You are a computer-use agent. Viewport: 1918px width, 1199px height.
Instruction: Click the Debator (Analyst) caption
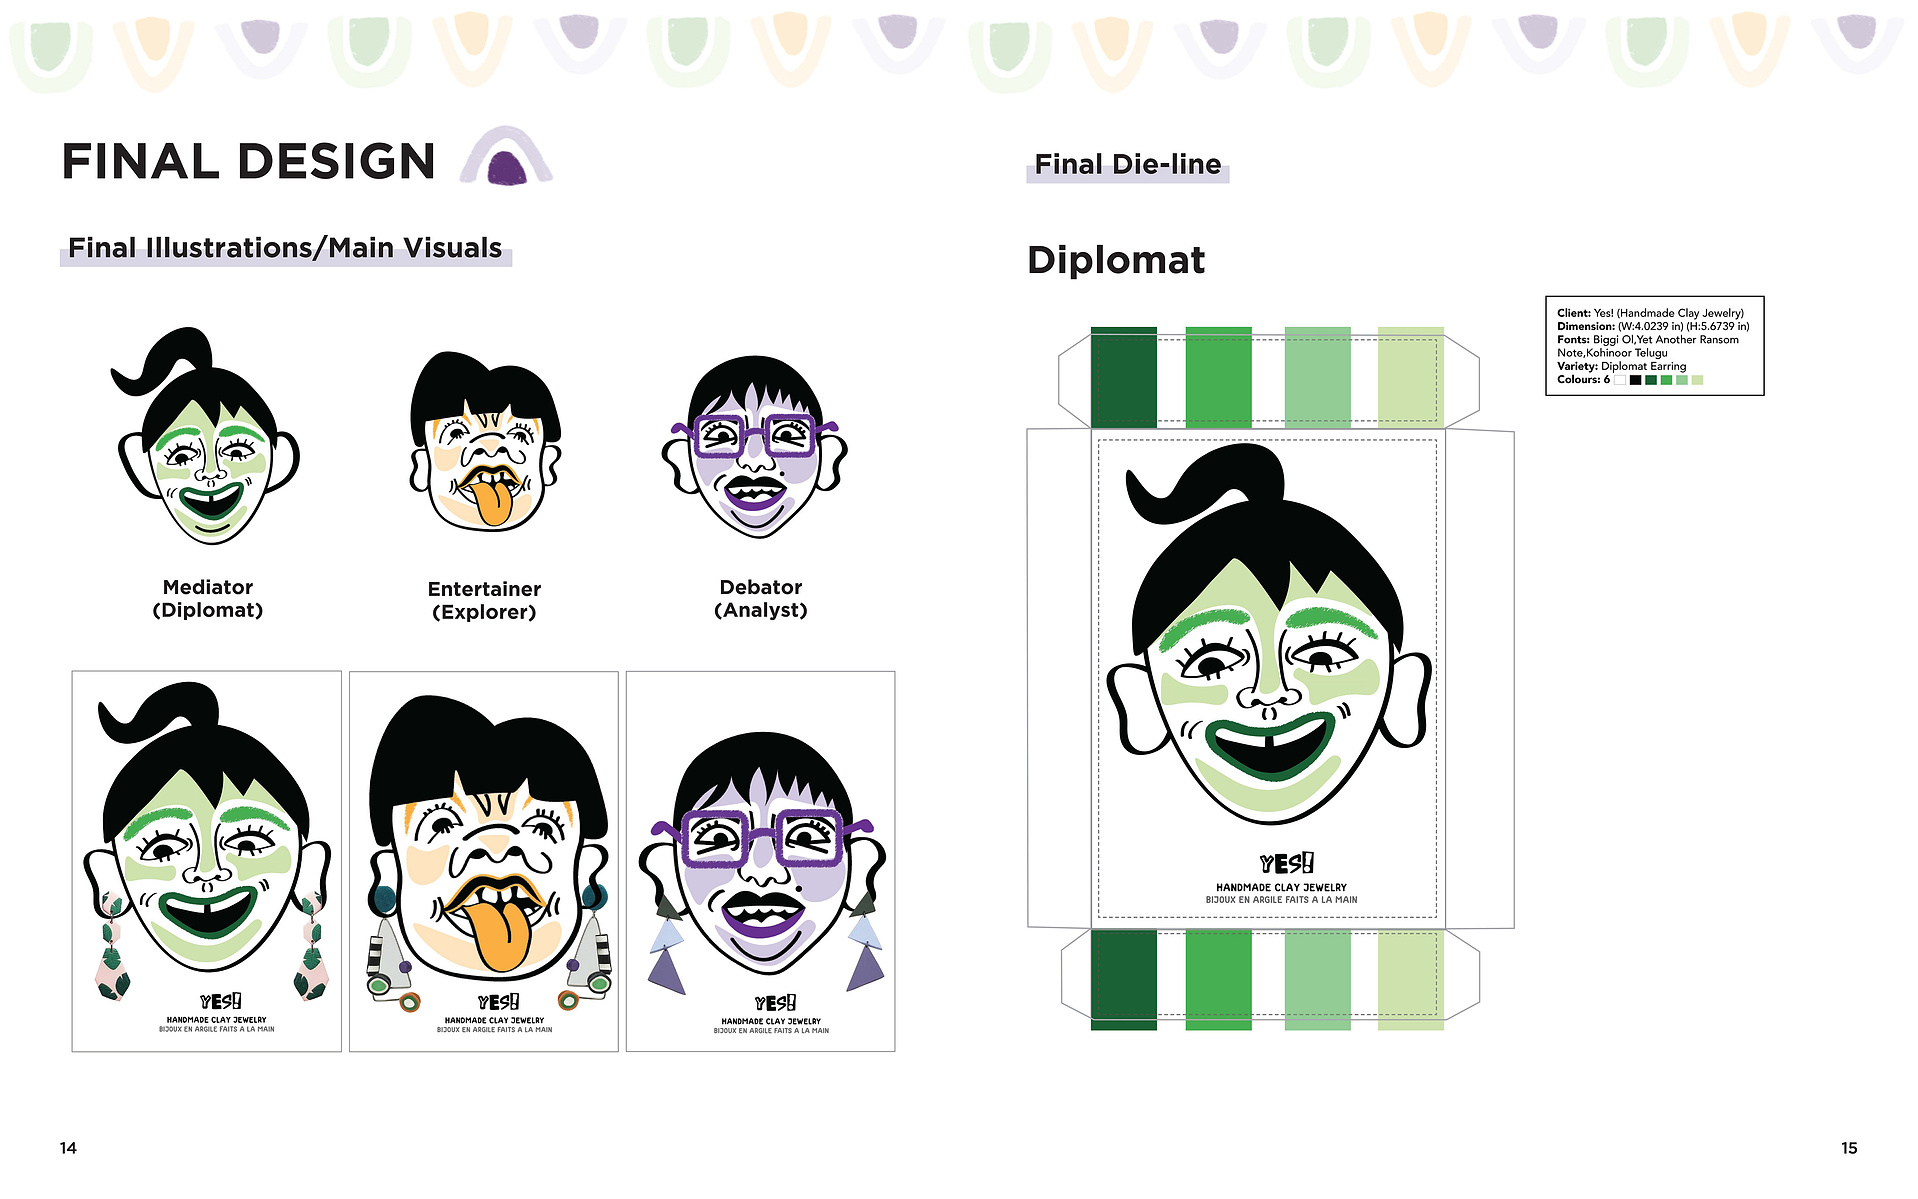coord(761,599)
